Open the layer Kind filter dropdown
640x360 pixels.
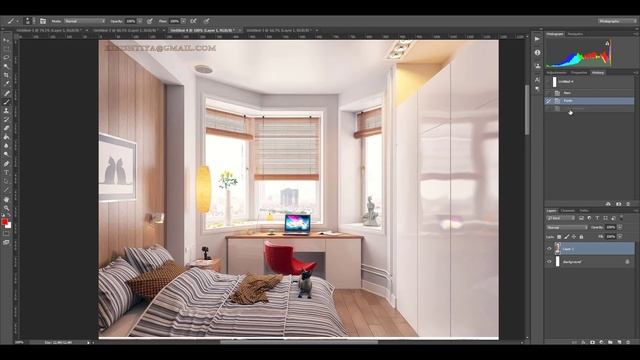(x=560, y=218)
